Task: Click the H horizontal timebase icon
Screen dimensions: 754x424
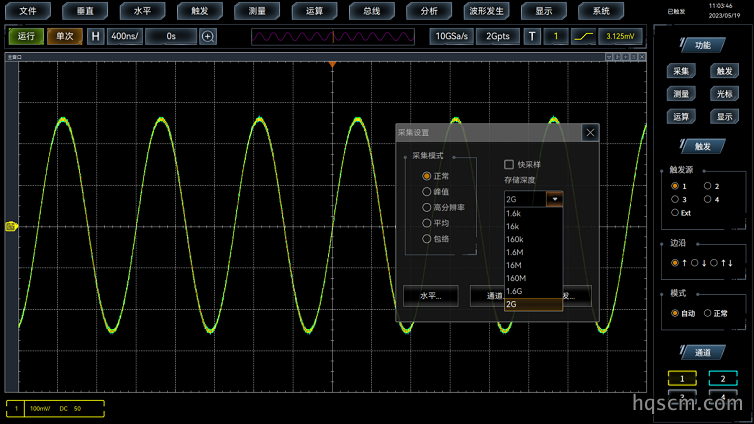Action: point(95,37)
